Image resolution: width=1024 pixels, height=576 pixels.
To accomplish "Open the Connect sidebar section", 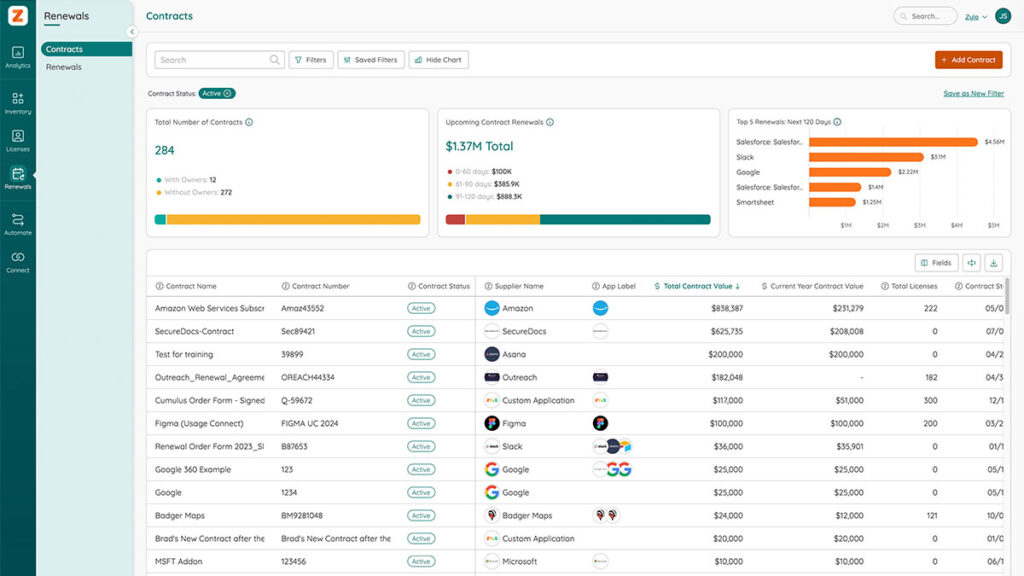I will click(18, 262).
